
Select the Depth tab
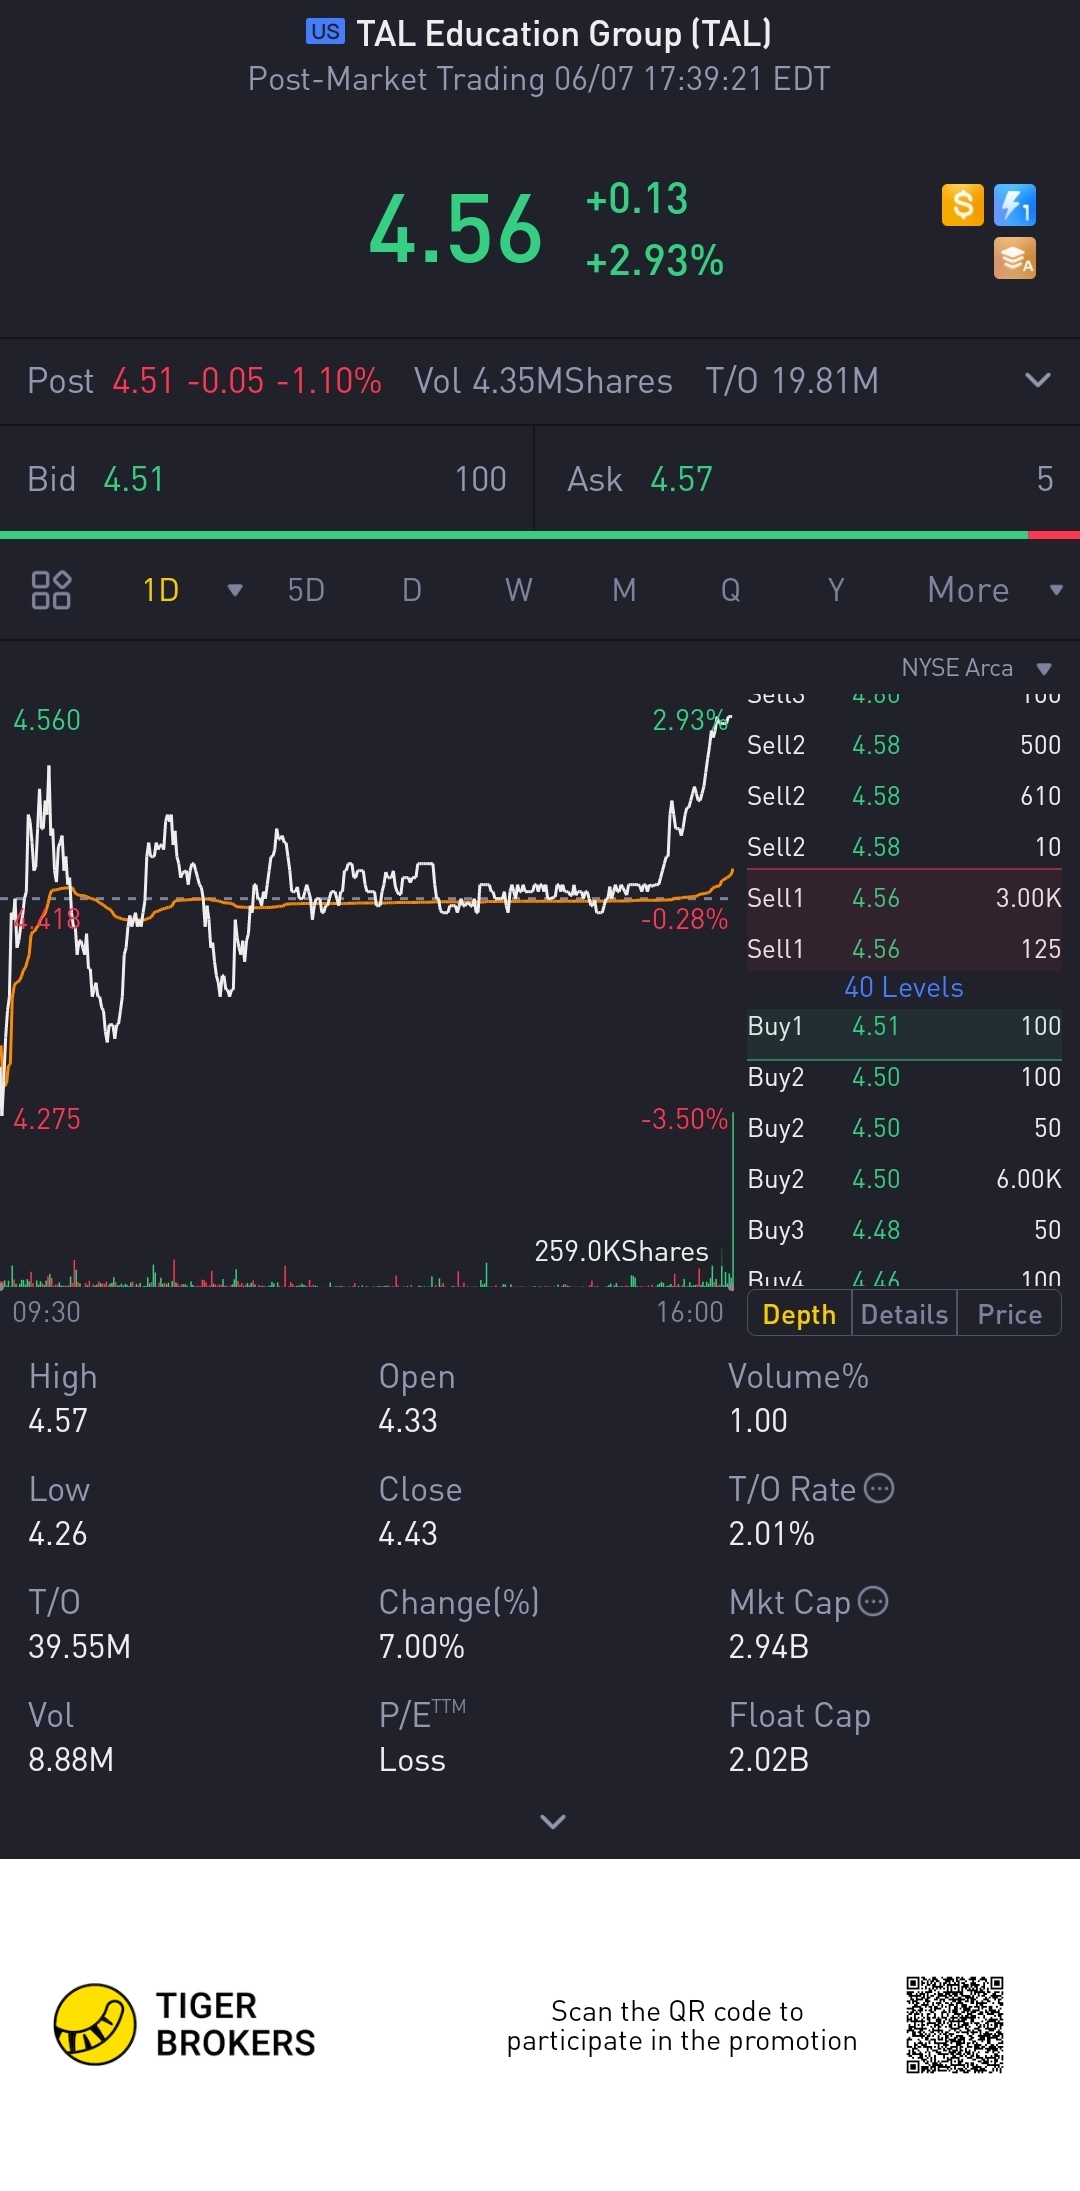click(x=799, y=1314)
